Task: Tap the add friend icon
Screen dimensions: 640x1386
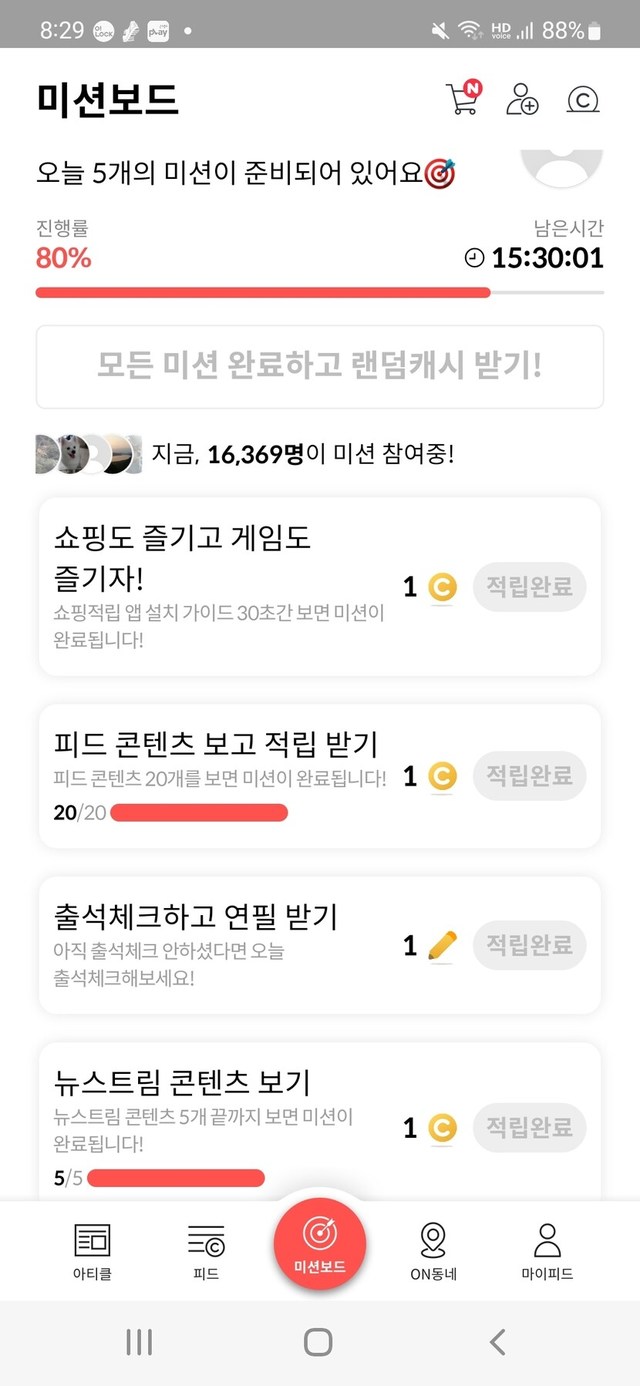Action: (x=522, y=99)
